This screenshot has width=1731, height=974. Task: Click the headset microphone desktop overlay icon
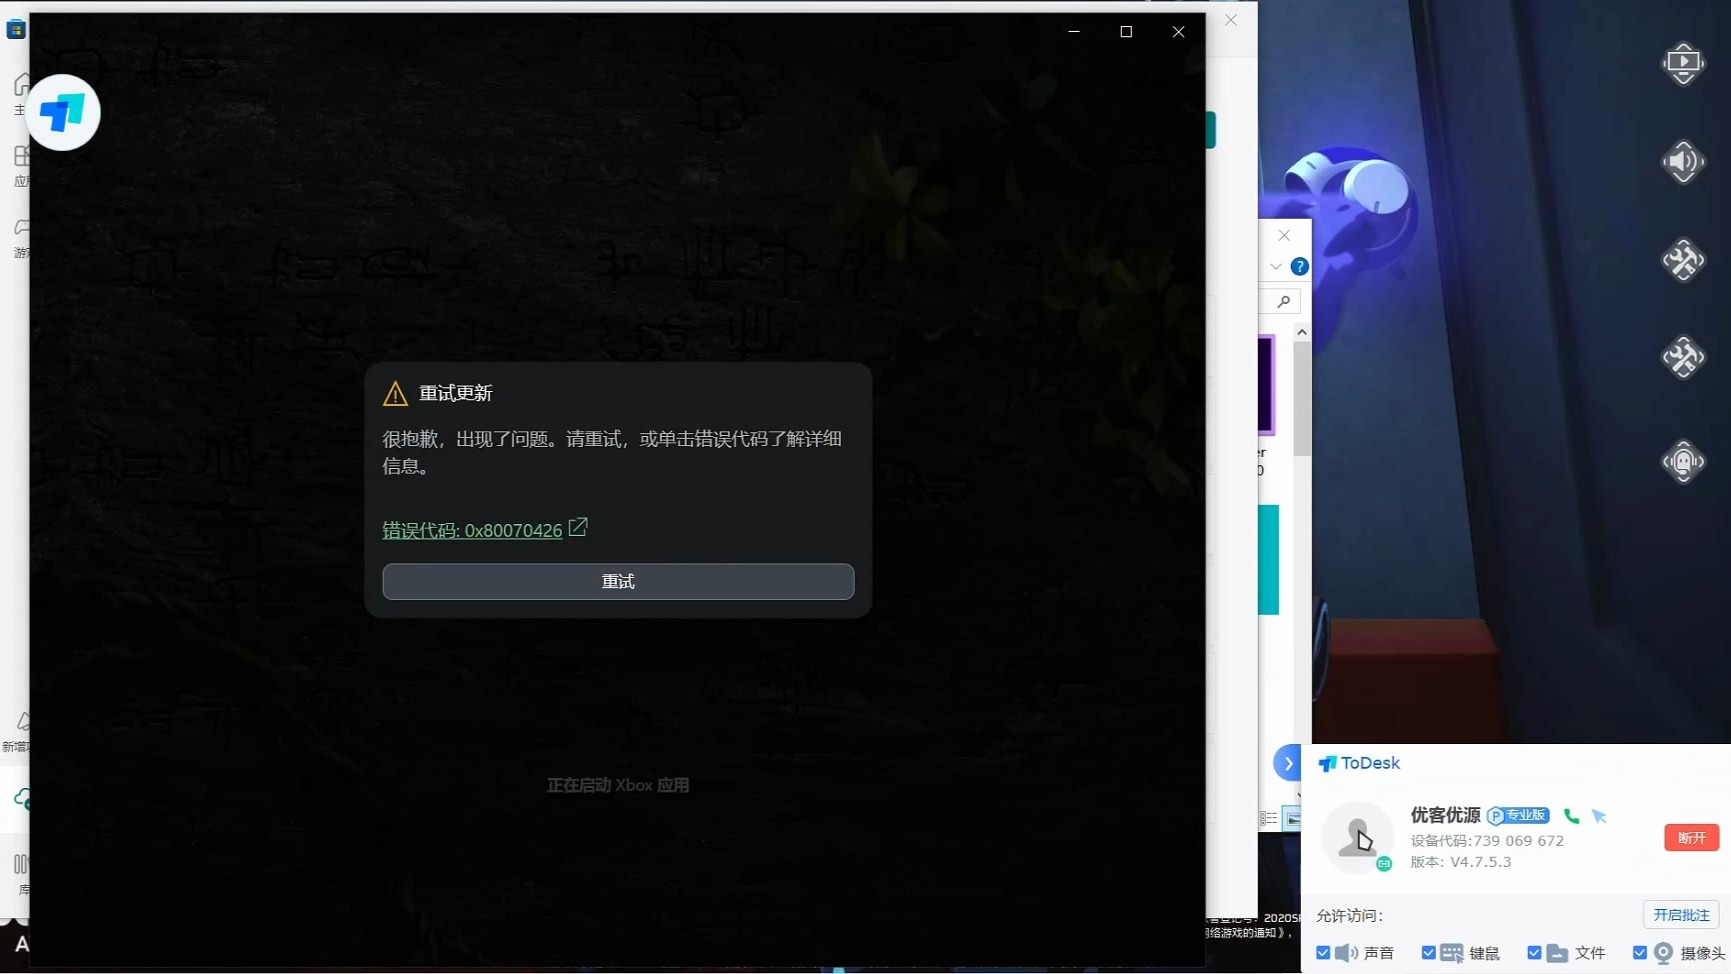click(x=1683, y=462)
